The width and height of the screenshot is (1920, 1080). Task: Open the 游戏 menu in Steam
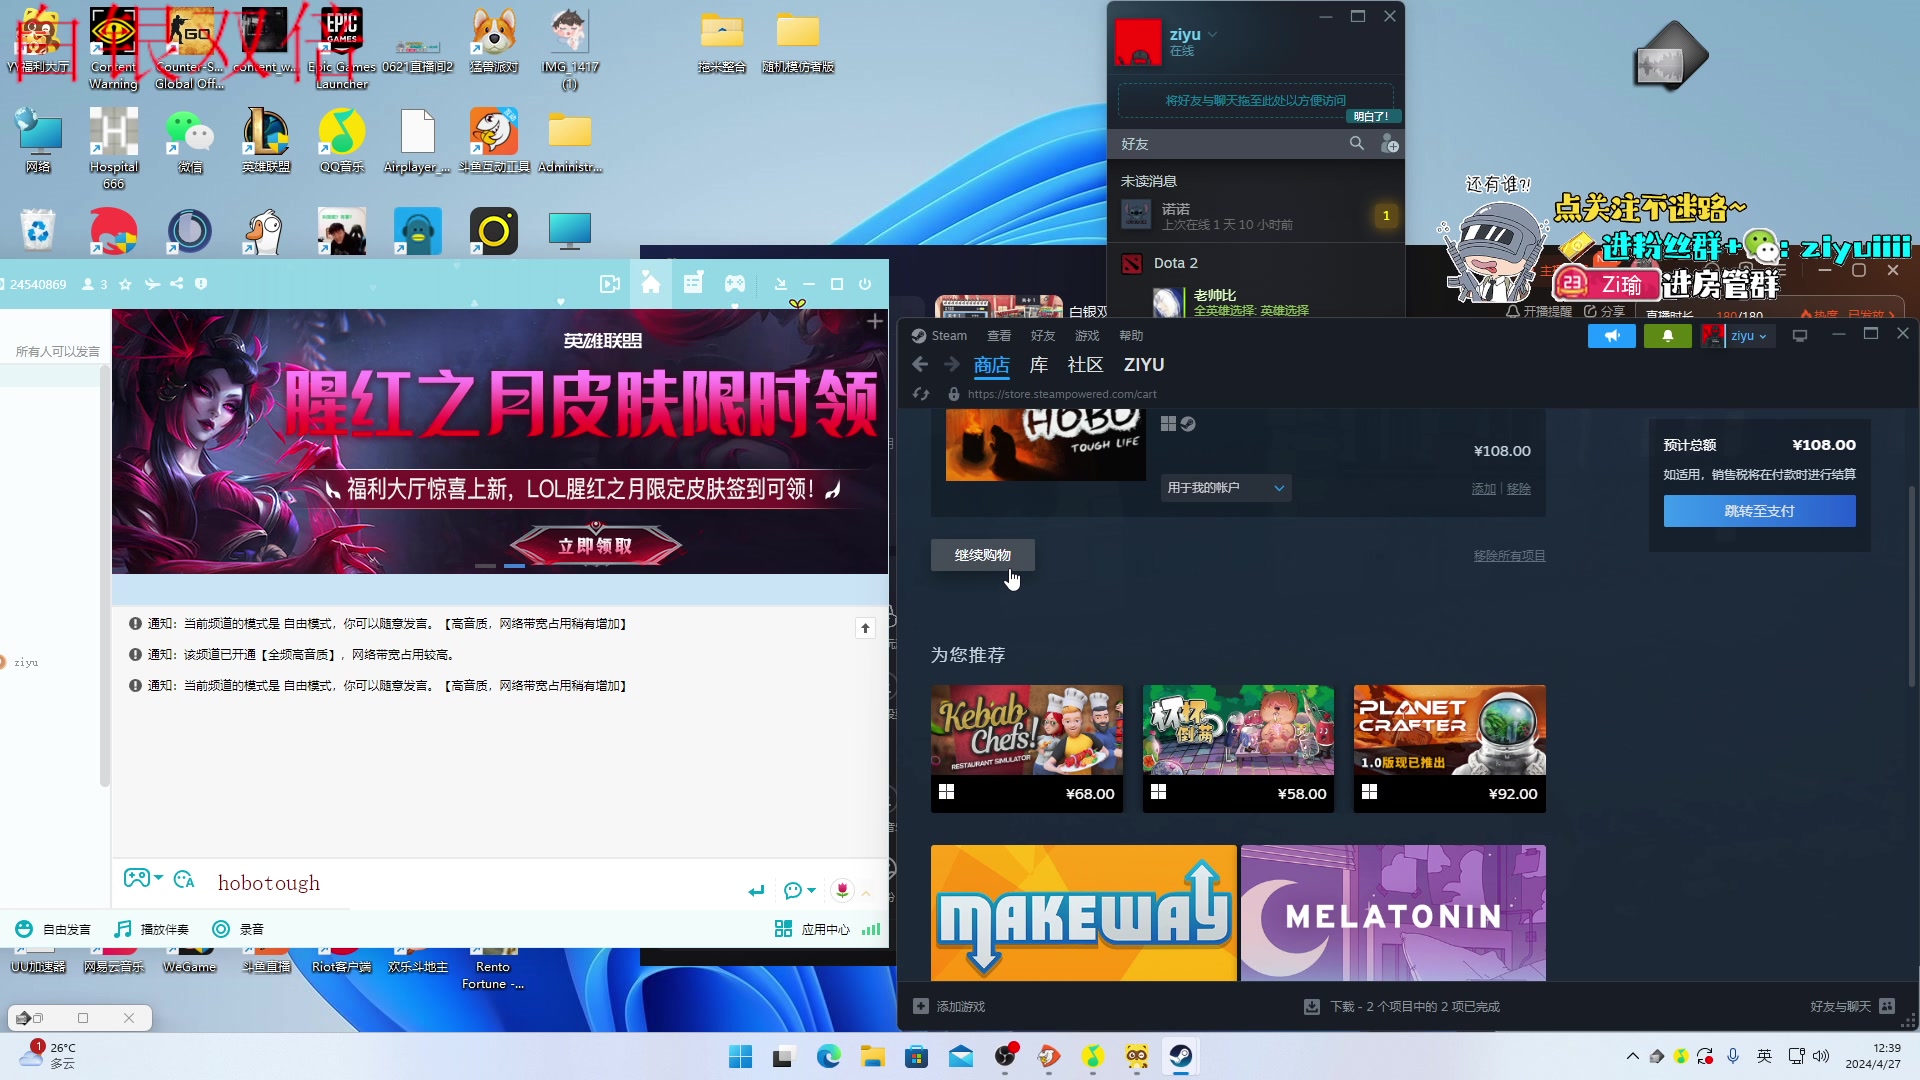click(1087, 336)
